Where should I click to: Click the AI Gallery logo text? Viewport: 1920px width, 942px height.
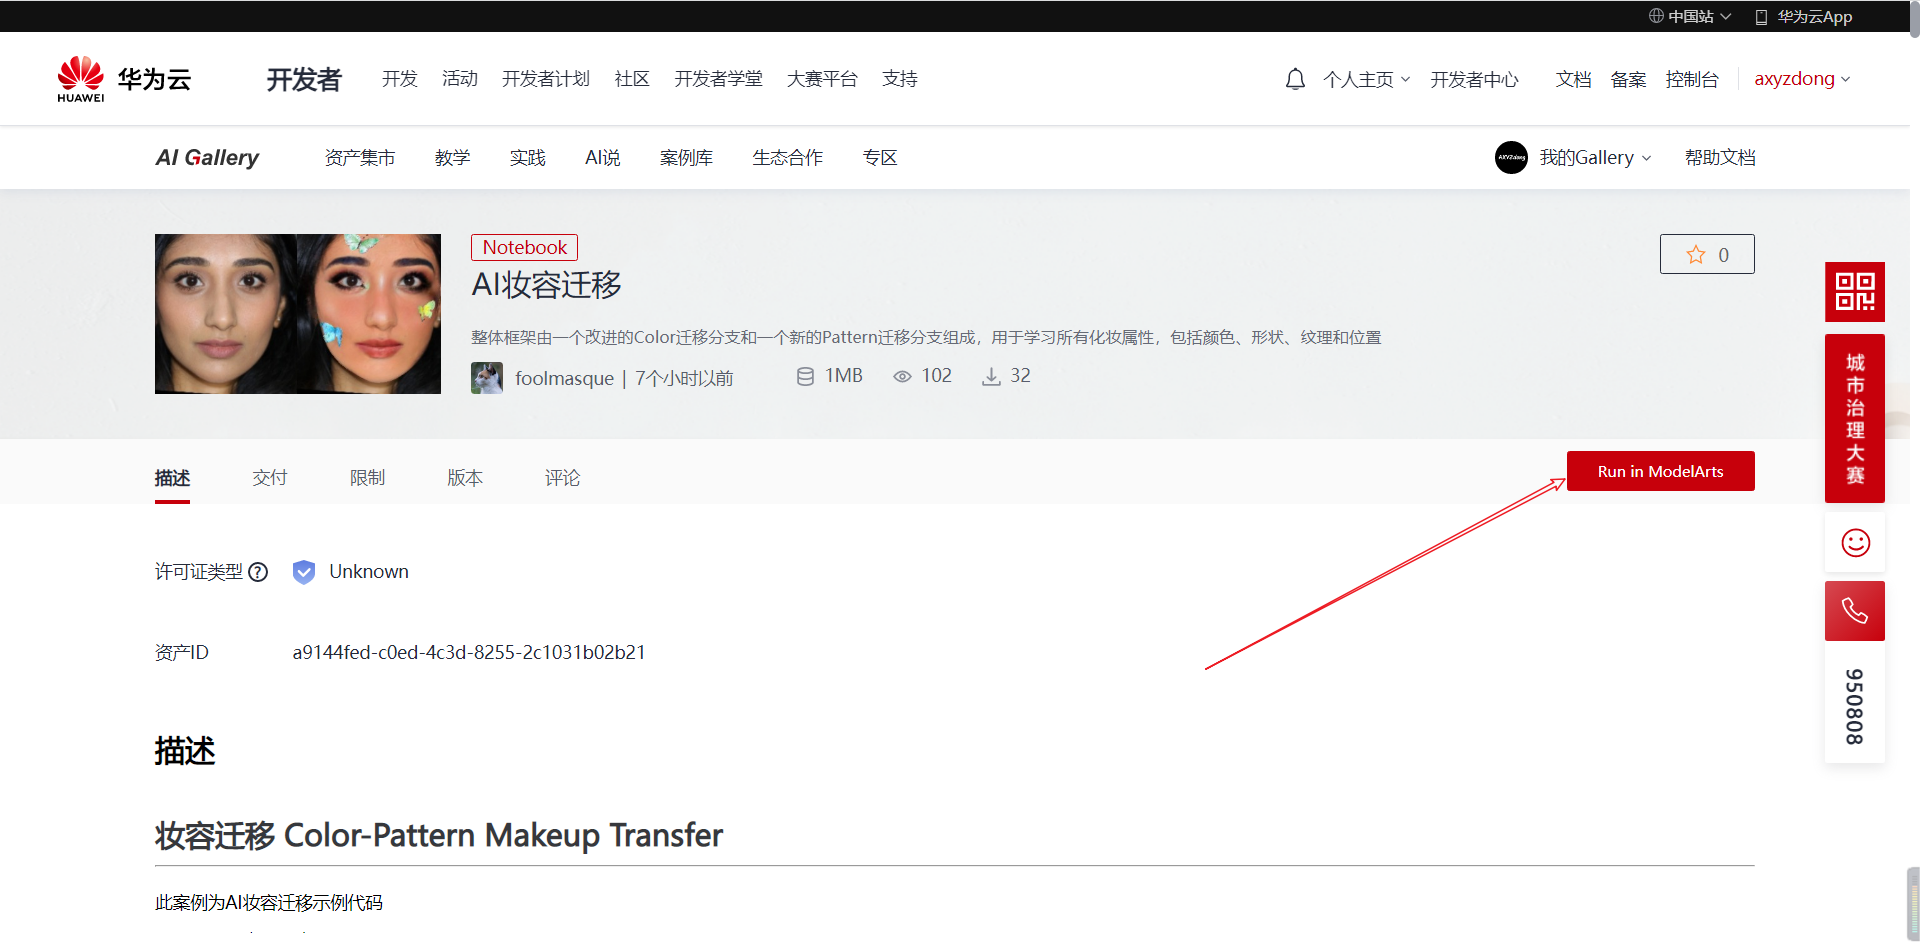(207, 157)
